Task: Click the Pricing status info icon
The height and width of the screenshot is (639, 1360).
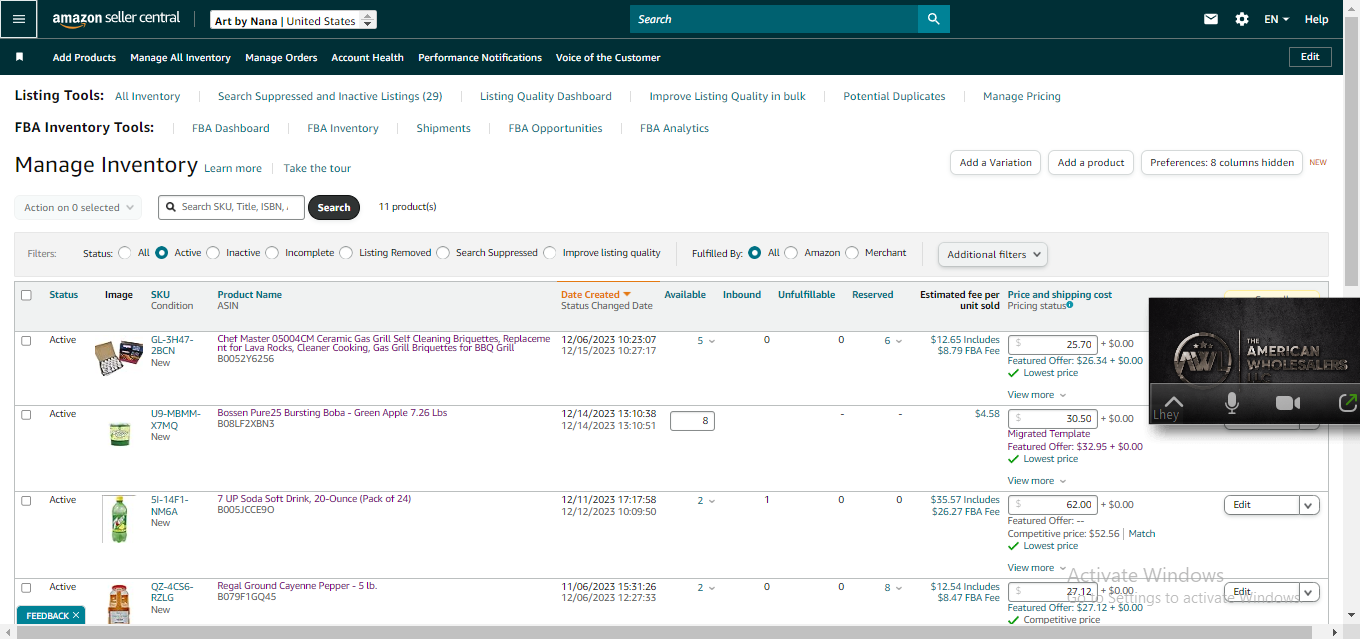Action: click(x=1070, y=305)
